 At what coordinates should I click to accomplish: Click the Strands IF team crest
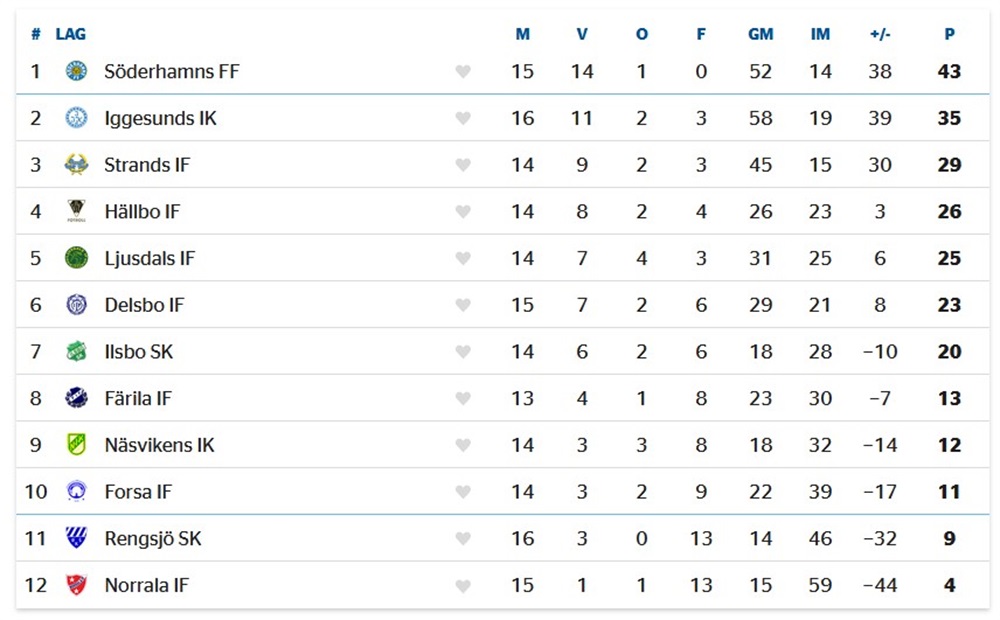point(77,165)
